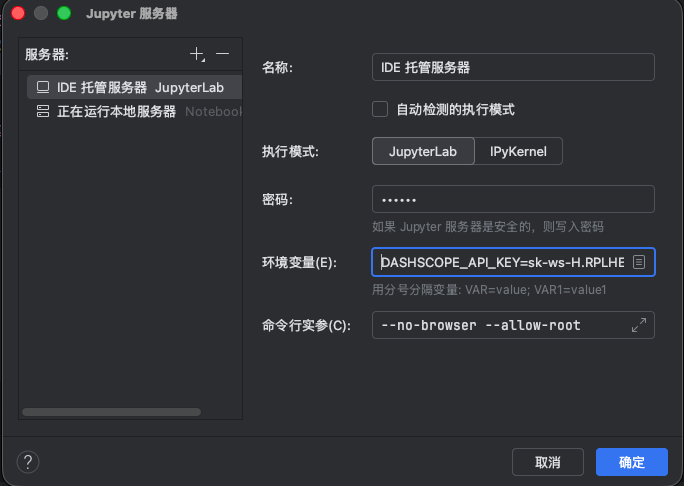Focus the 密码 password field
The height and width of the screenshot is (486, 684).
[513, 199]
